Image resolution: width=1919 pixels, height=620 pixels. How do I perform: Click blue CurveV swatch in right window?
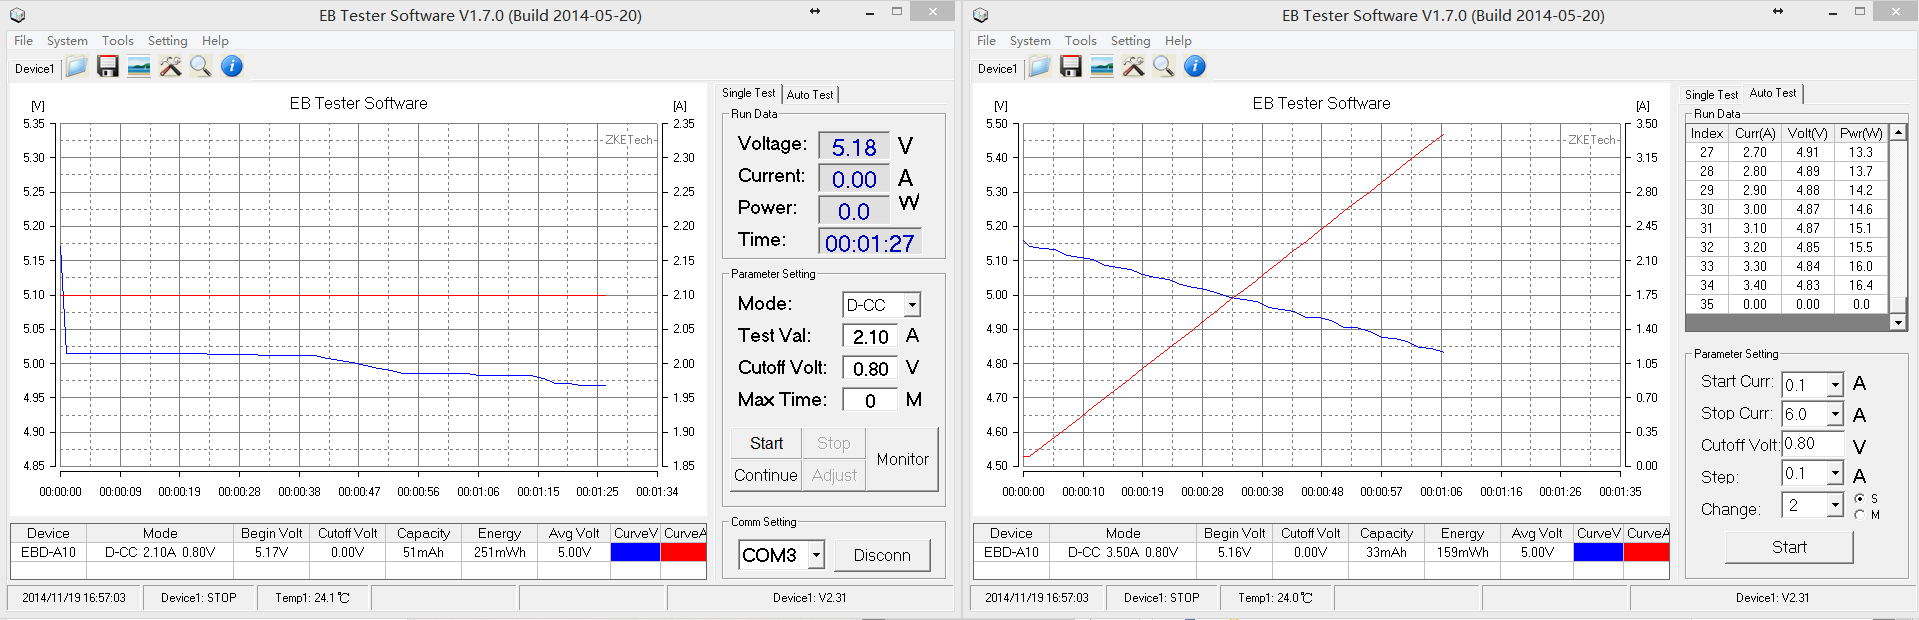tap(1598, 552)
